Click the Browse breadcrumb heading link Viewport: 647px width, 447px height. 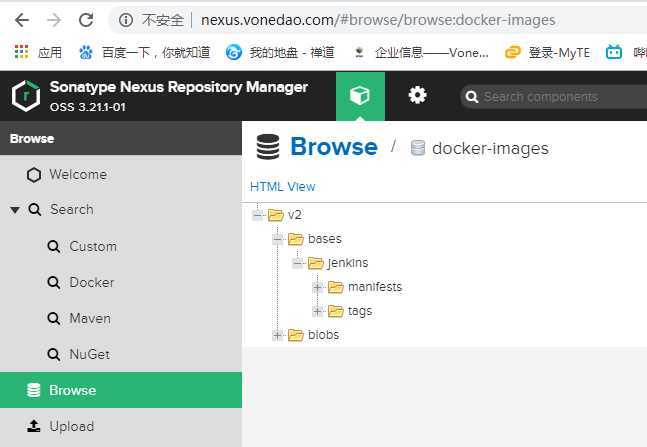[334, 147]
